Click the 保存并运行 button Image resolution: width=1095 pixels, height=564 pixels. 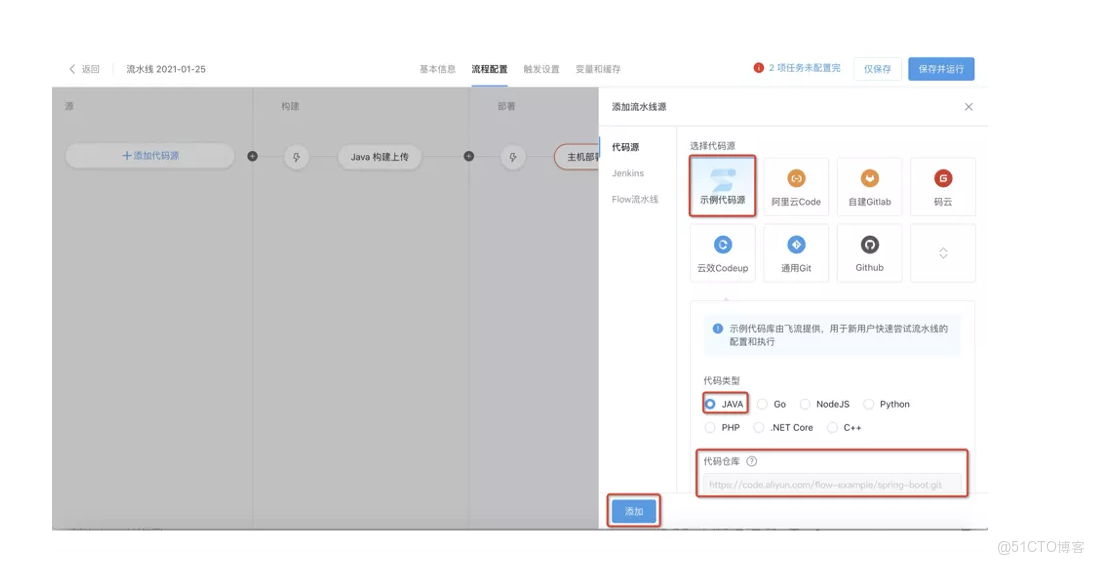coord(941,68)
